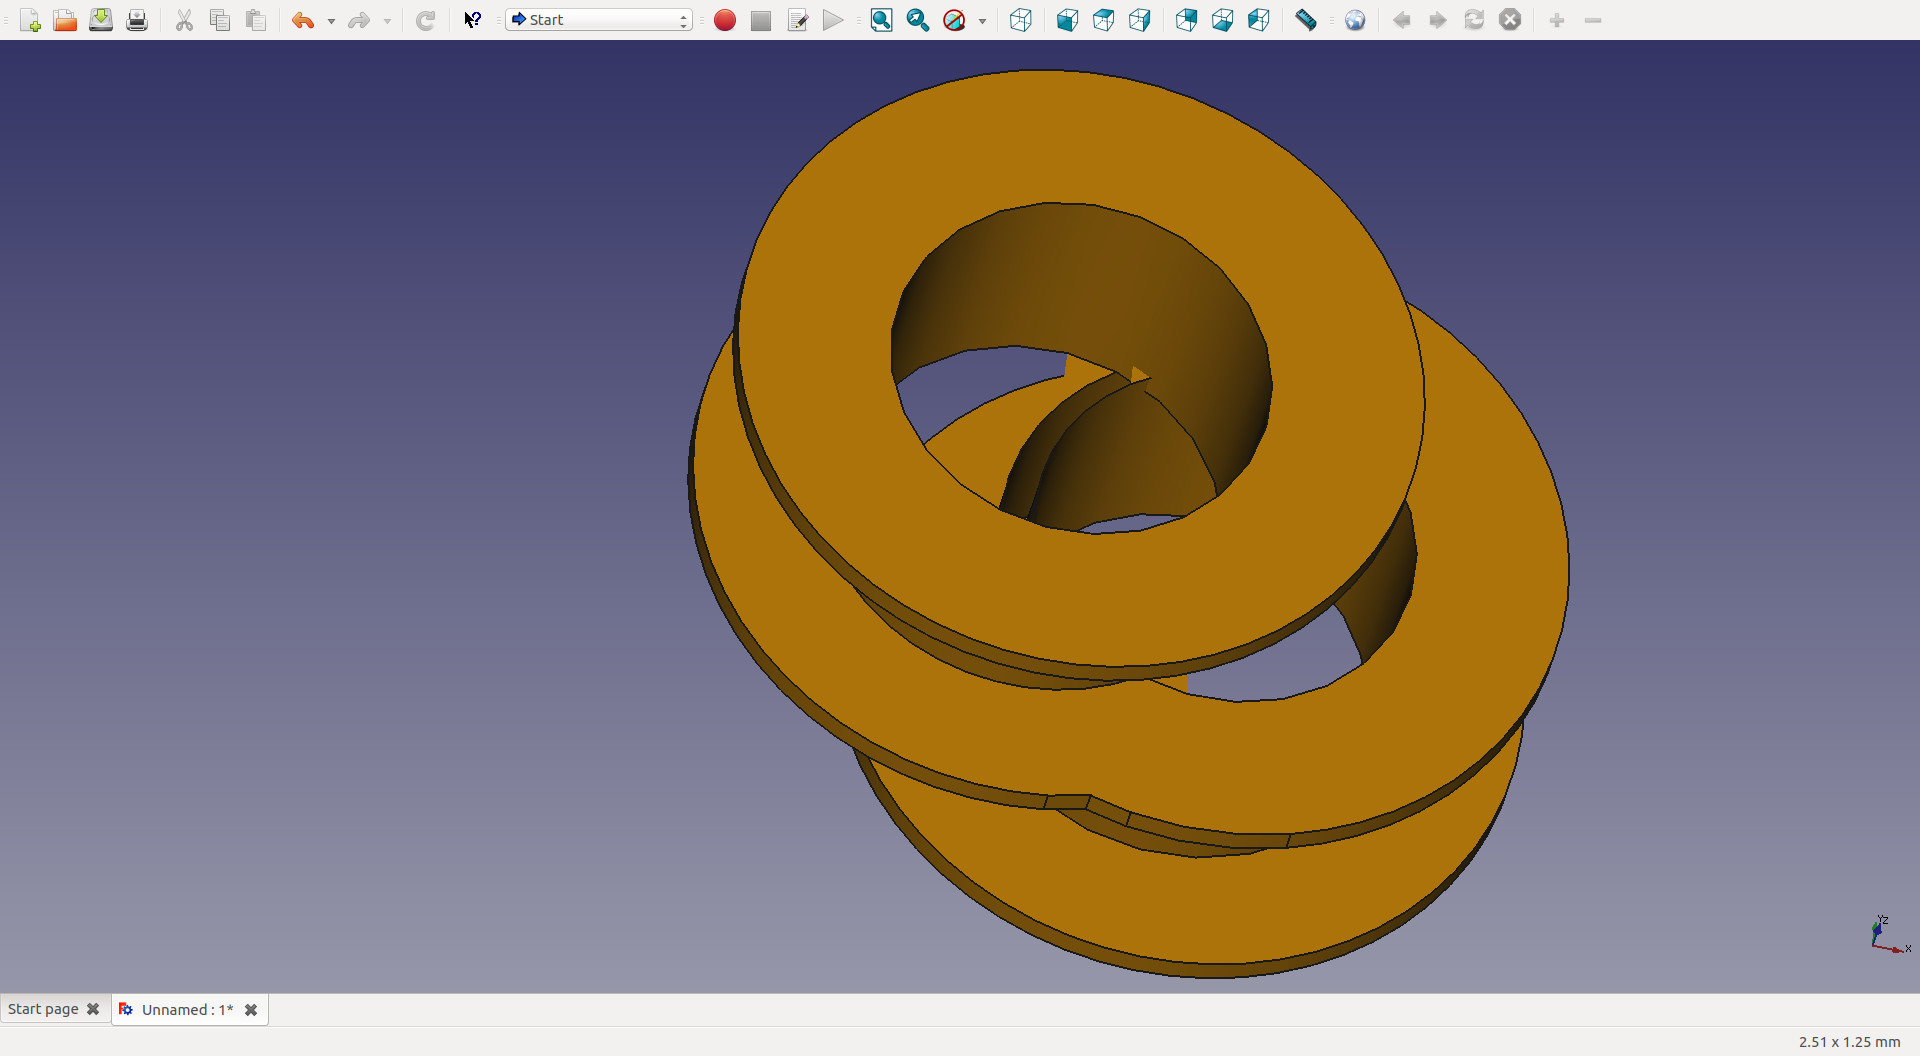The width and height of the screenshot is (1920, 1056).
Task: Cut selection with scissors icon
Action: (x=184, y=20)
